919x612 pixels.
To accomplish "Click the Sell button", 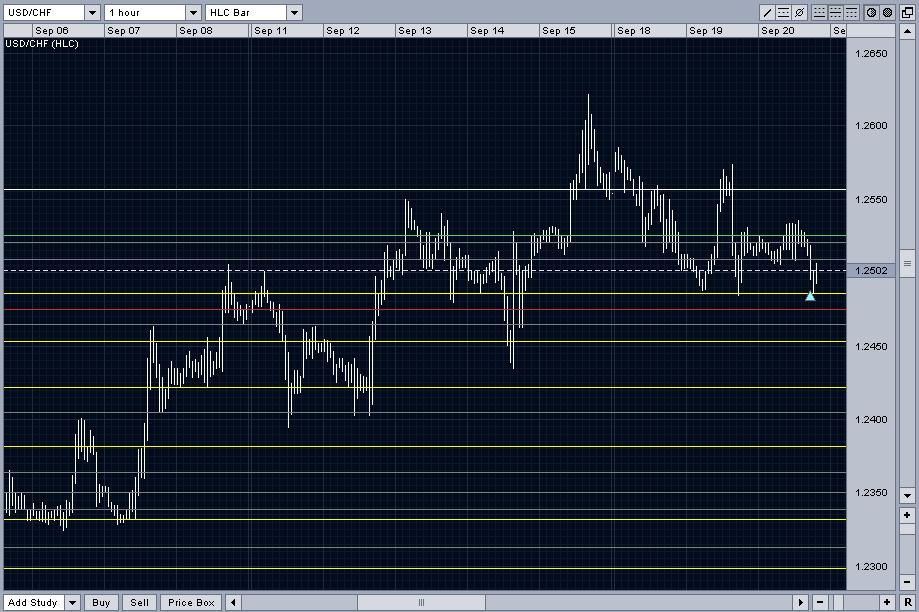I will (x=140, y=602).
